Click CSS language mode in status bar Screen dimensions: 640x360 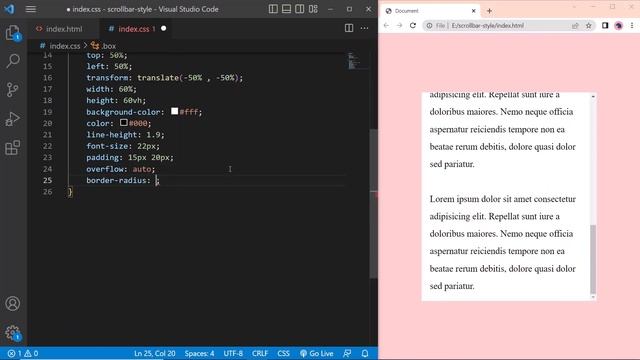pos(283,353)
